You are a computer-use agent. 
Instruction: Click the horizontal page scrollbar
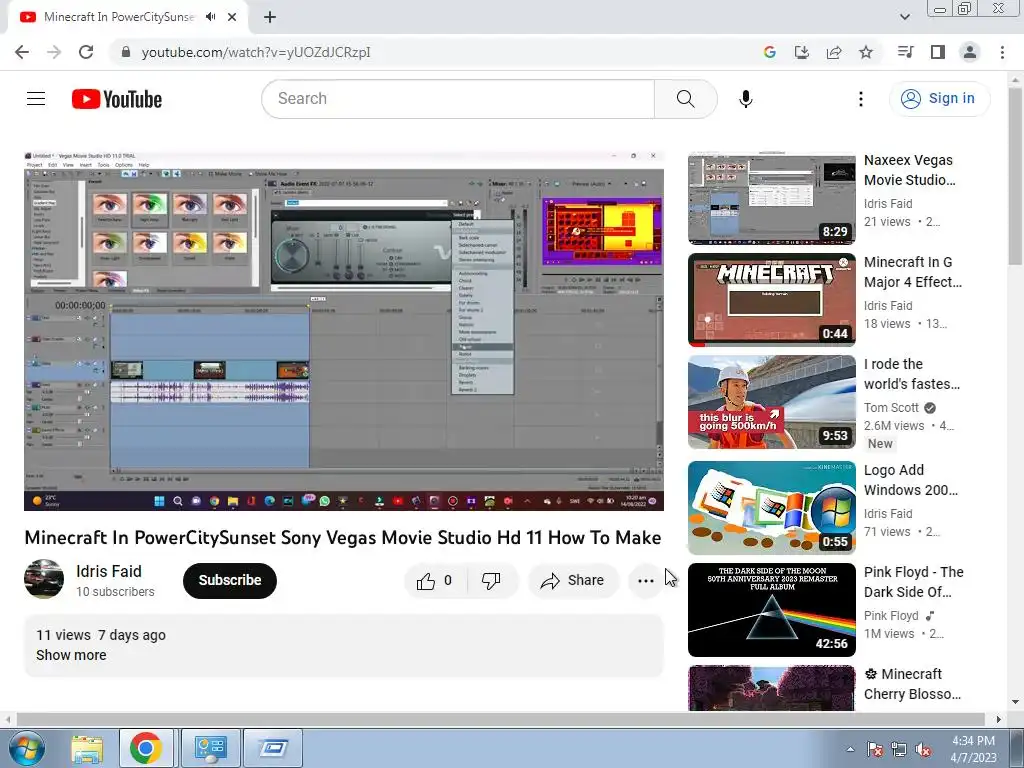tap(502, 719)
